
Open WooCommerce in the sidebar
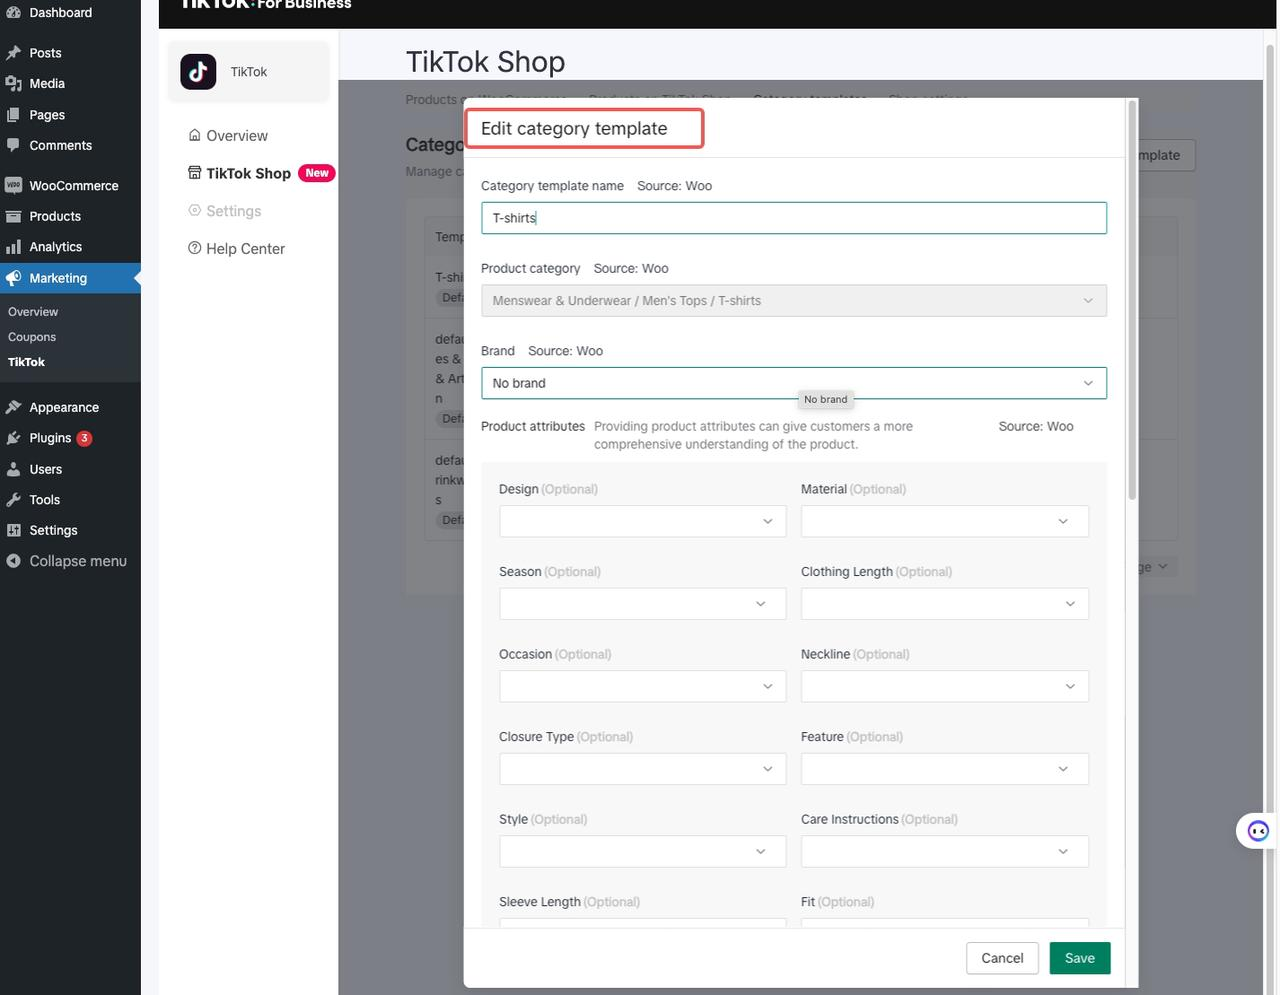click(73, 186)
